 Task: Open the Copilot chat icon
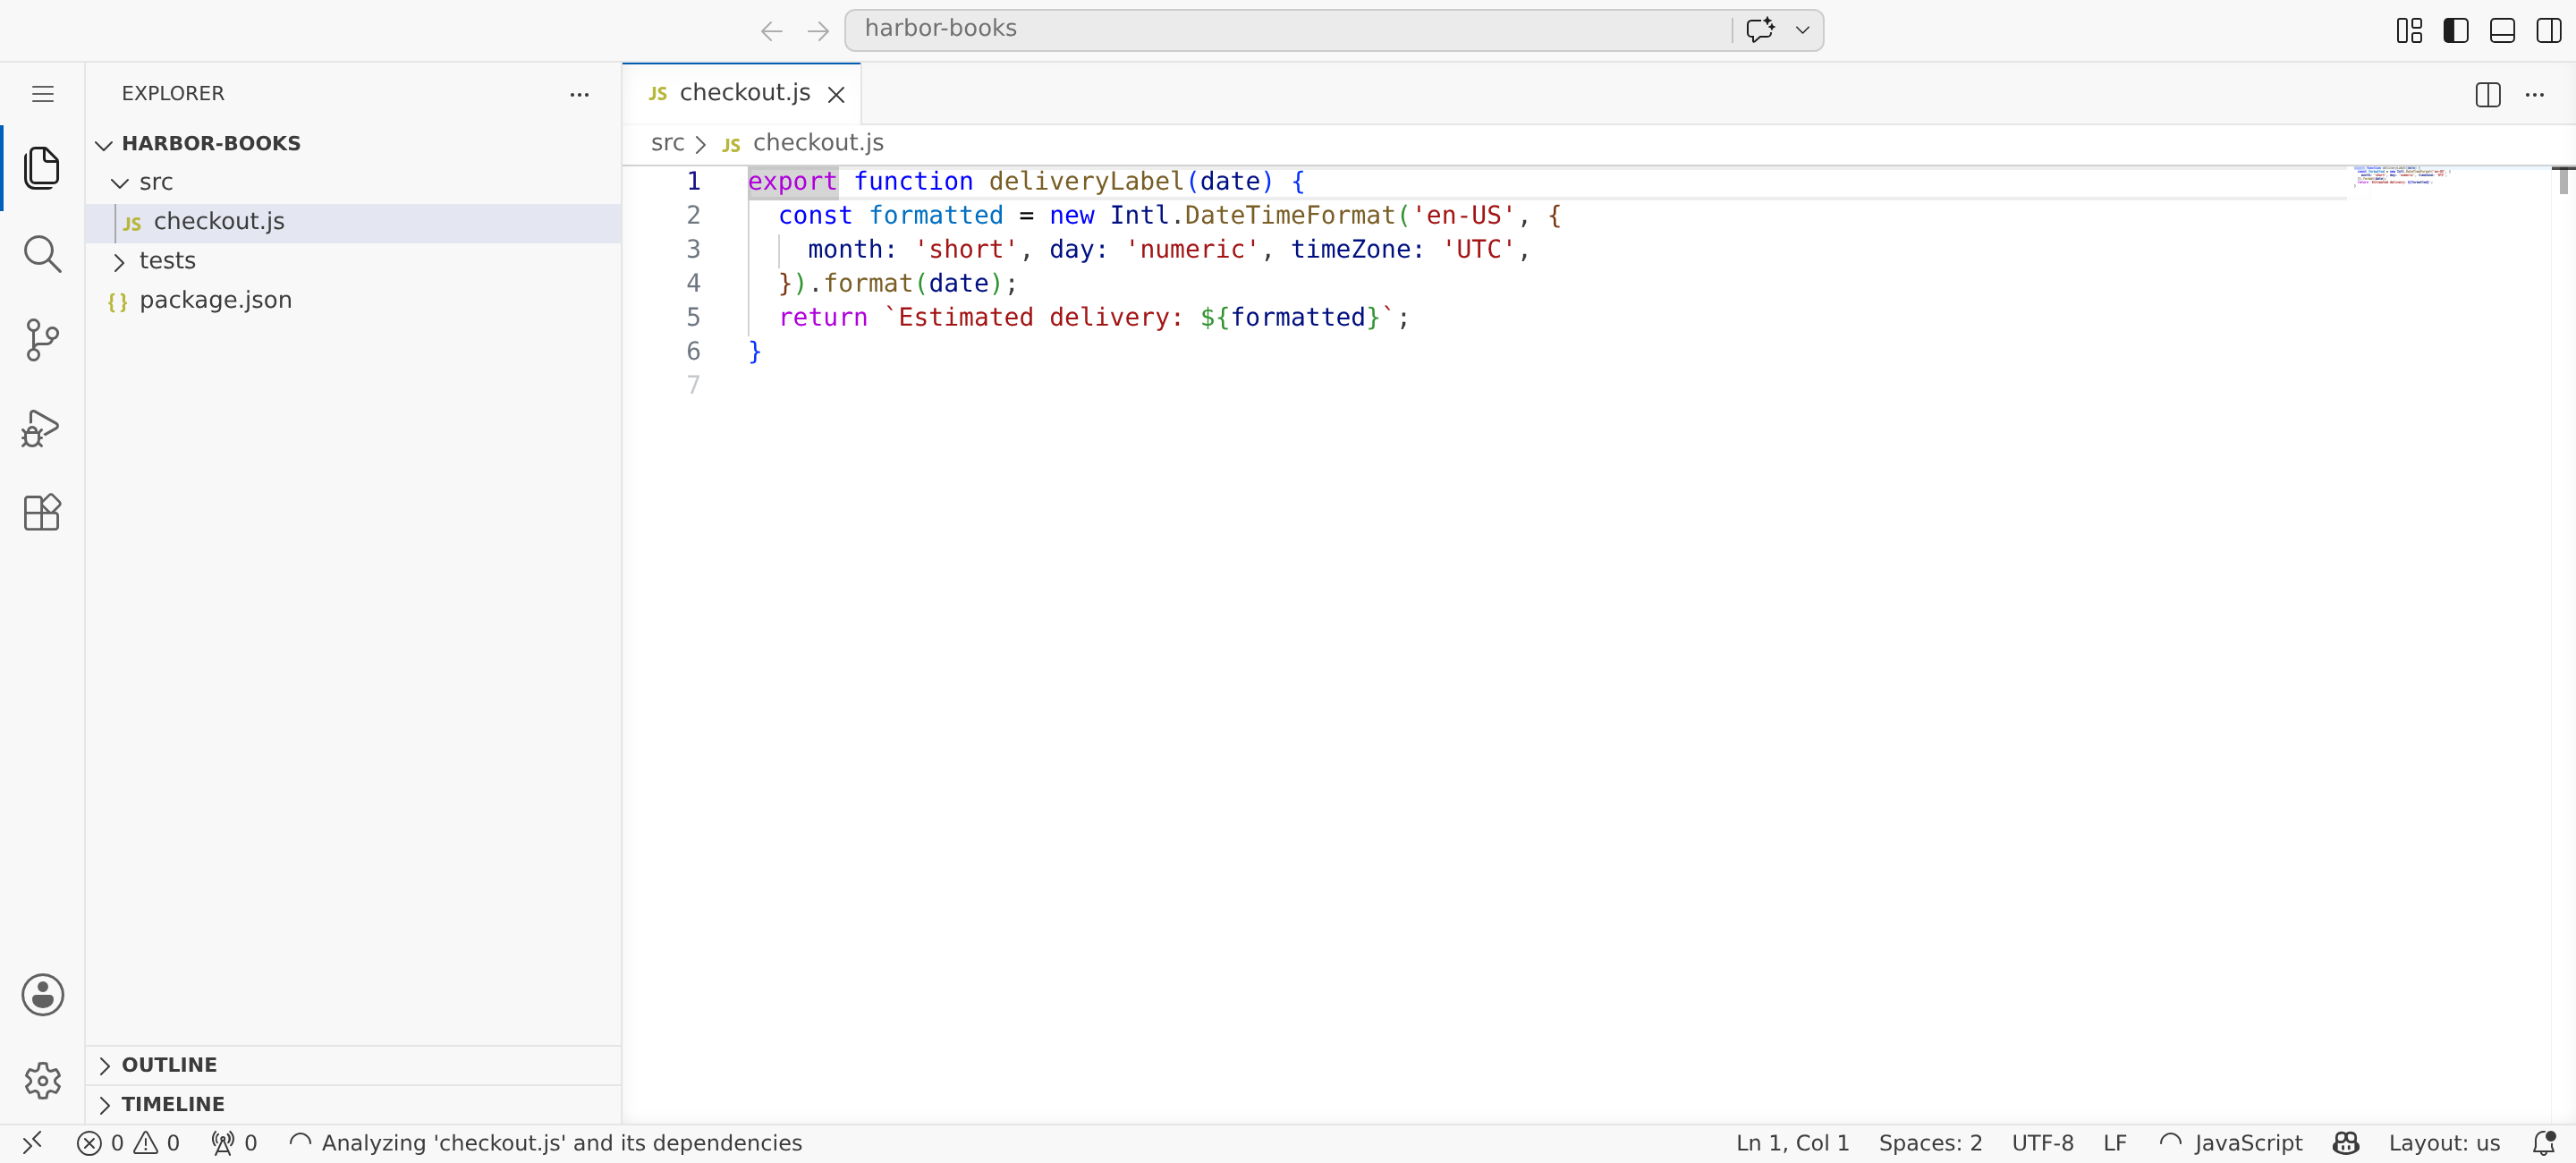pyautogui.click(x=1760, y=30)
